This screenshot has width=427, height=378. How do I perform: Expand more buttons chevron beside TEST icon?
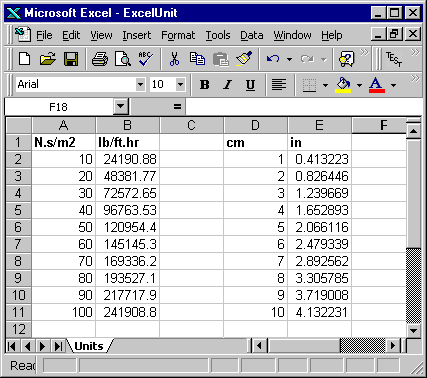pos(415,52)
